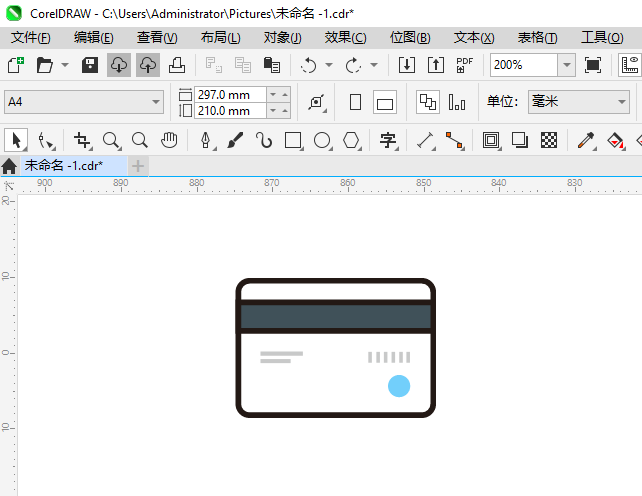The height and width of the screenshot is (496, 642).
Task: Decrease page height with down stepper
Action: (273, 111)
